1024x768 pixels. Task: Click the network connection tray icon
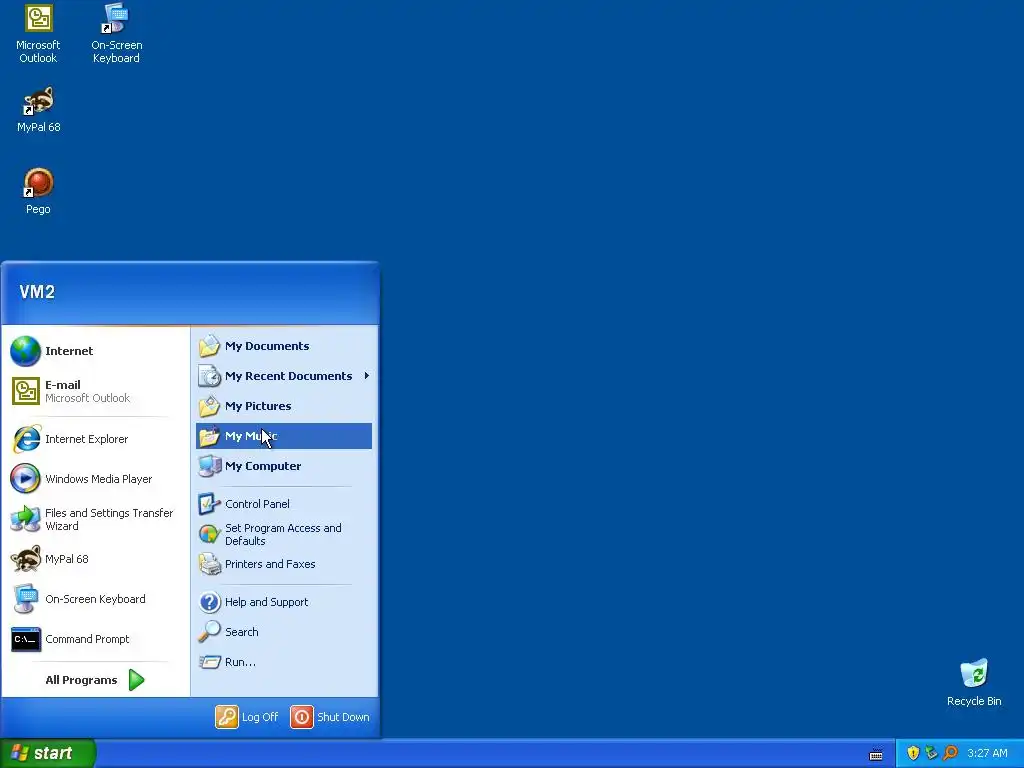pyautogui.click(x=931, y=753)
